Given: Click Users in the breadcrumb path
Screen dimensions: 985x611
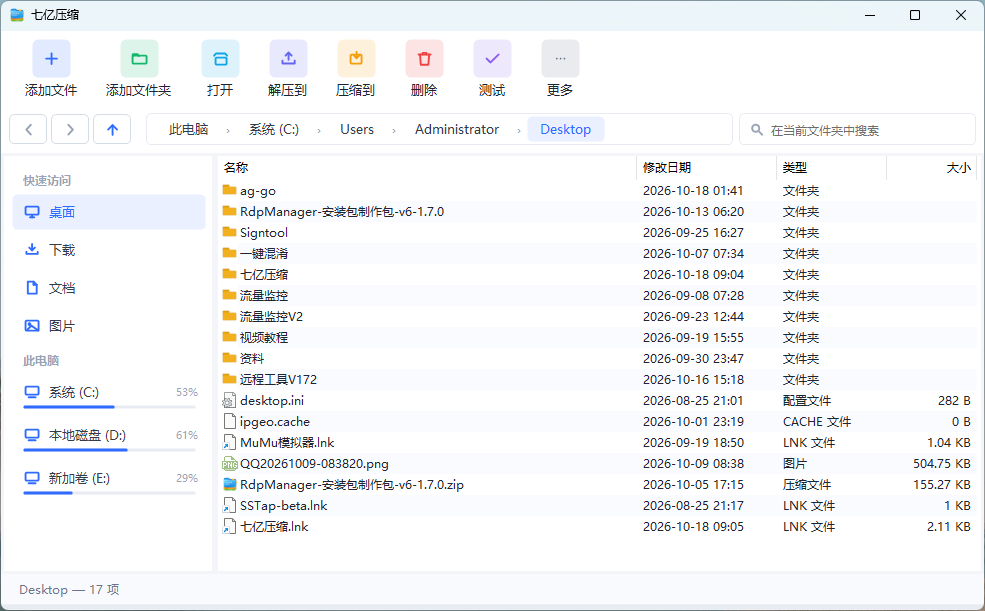Looking at the screenshot, I should (357, 129).
